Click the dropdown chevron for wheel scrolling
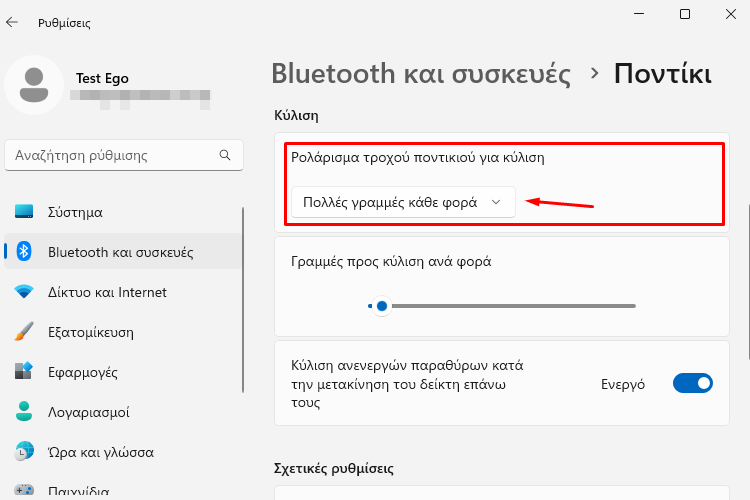The height and width of the screenshot is (500, 750). (x=496, y=202)
